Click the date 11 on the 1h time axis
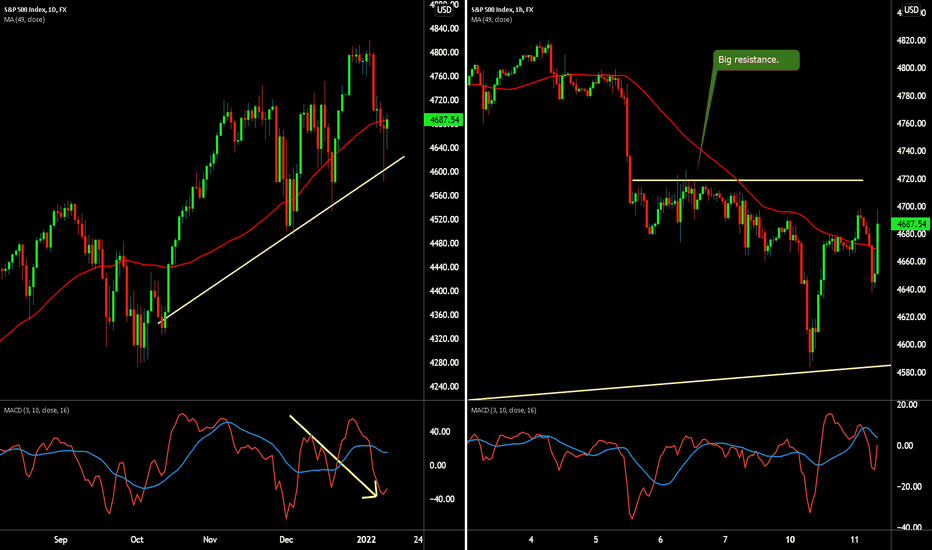932x550 pixels. click(855, 540)
